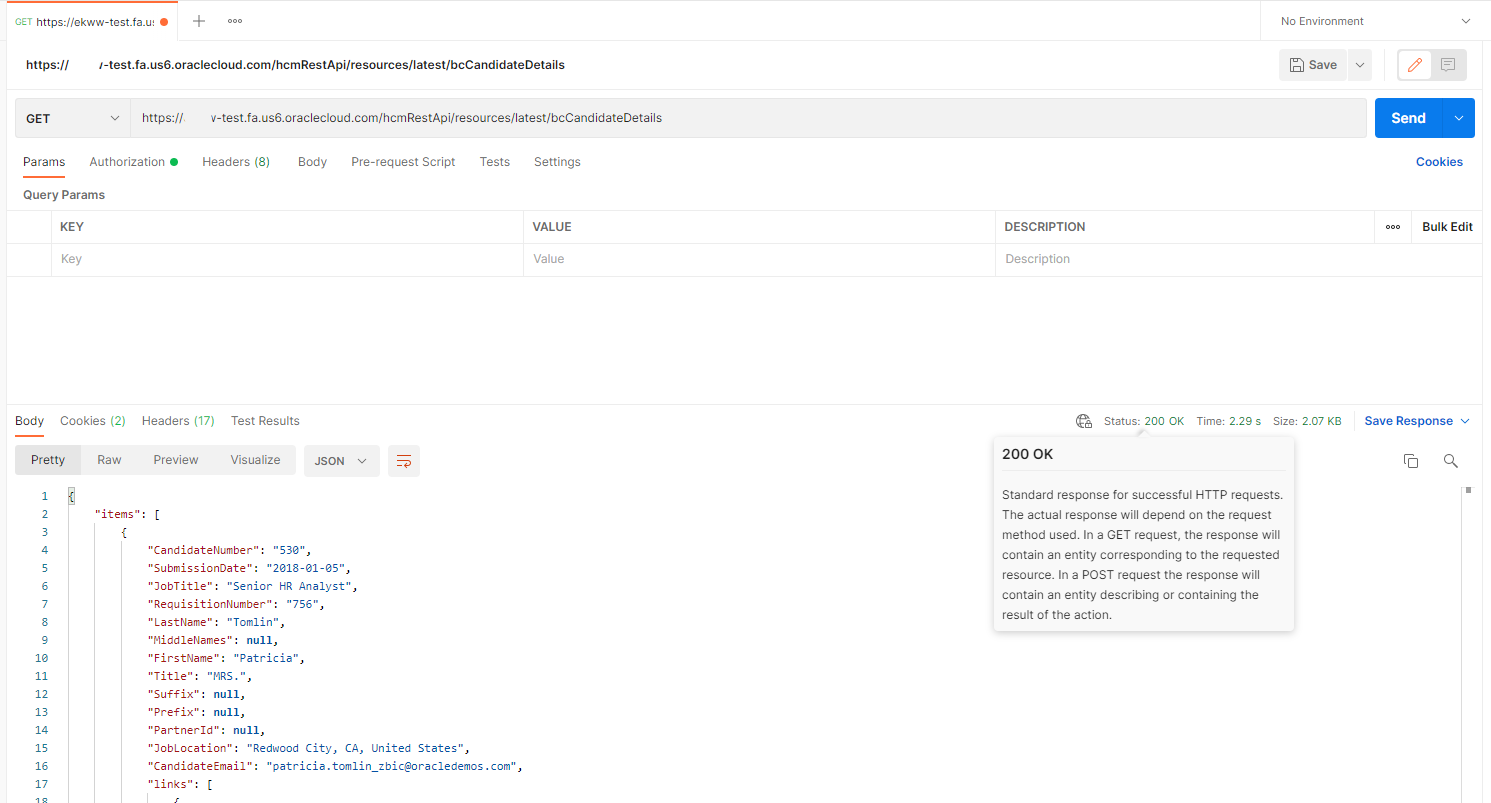Click the Send button
1491x803 pixels.
1407,117
